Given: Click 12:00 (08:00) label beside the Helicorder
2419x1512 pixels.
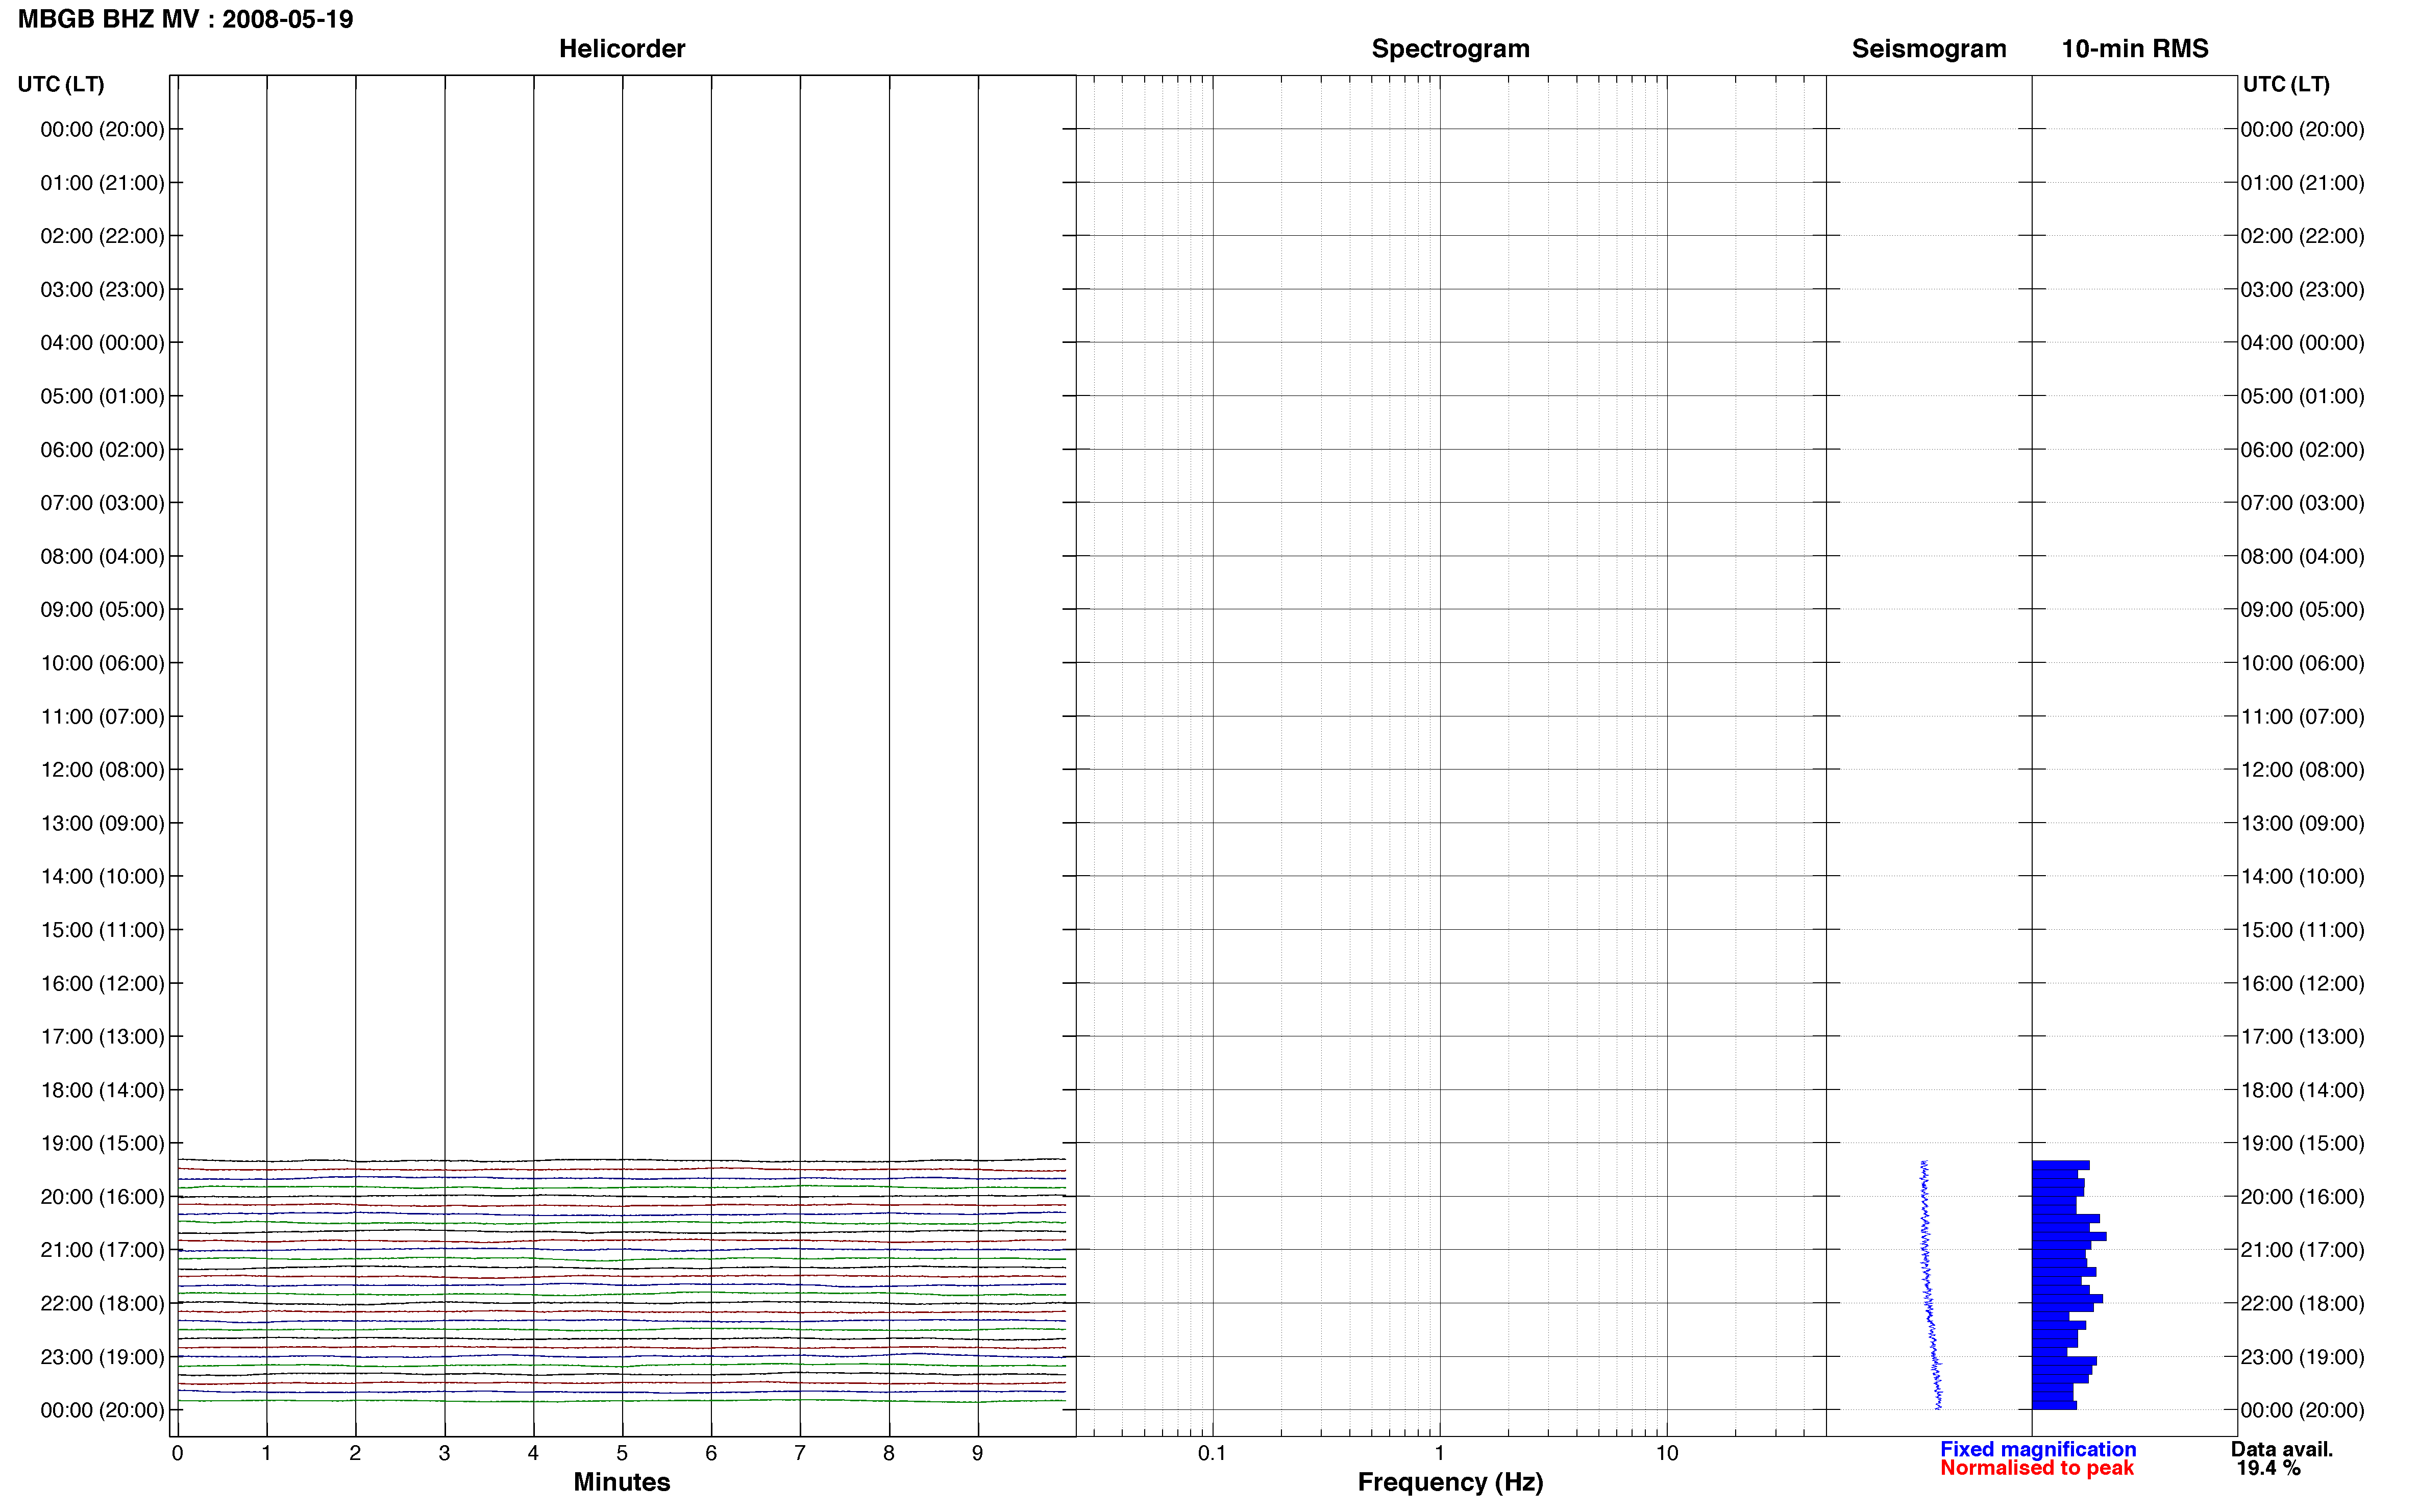Looking at the screenshot, I should [102, 770].
